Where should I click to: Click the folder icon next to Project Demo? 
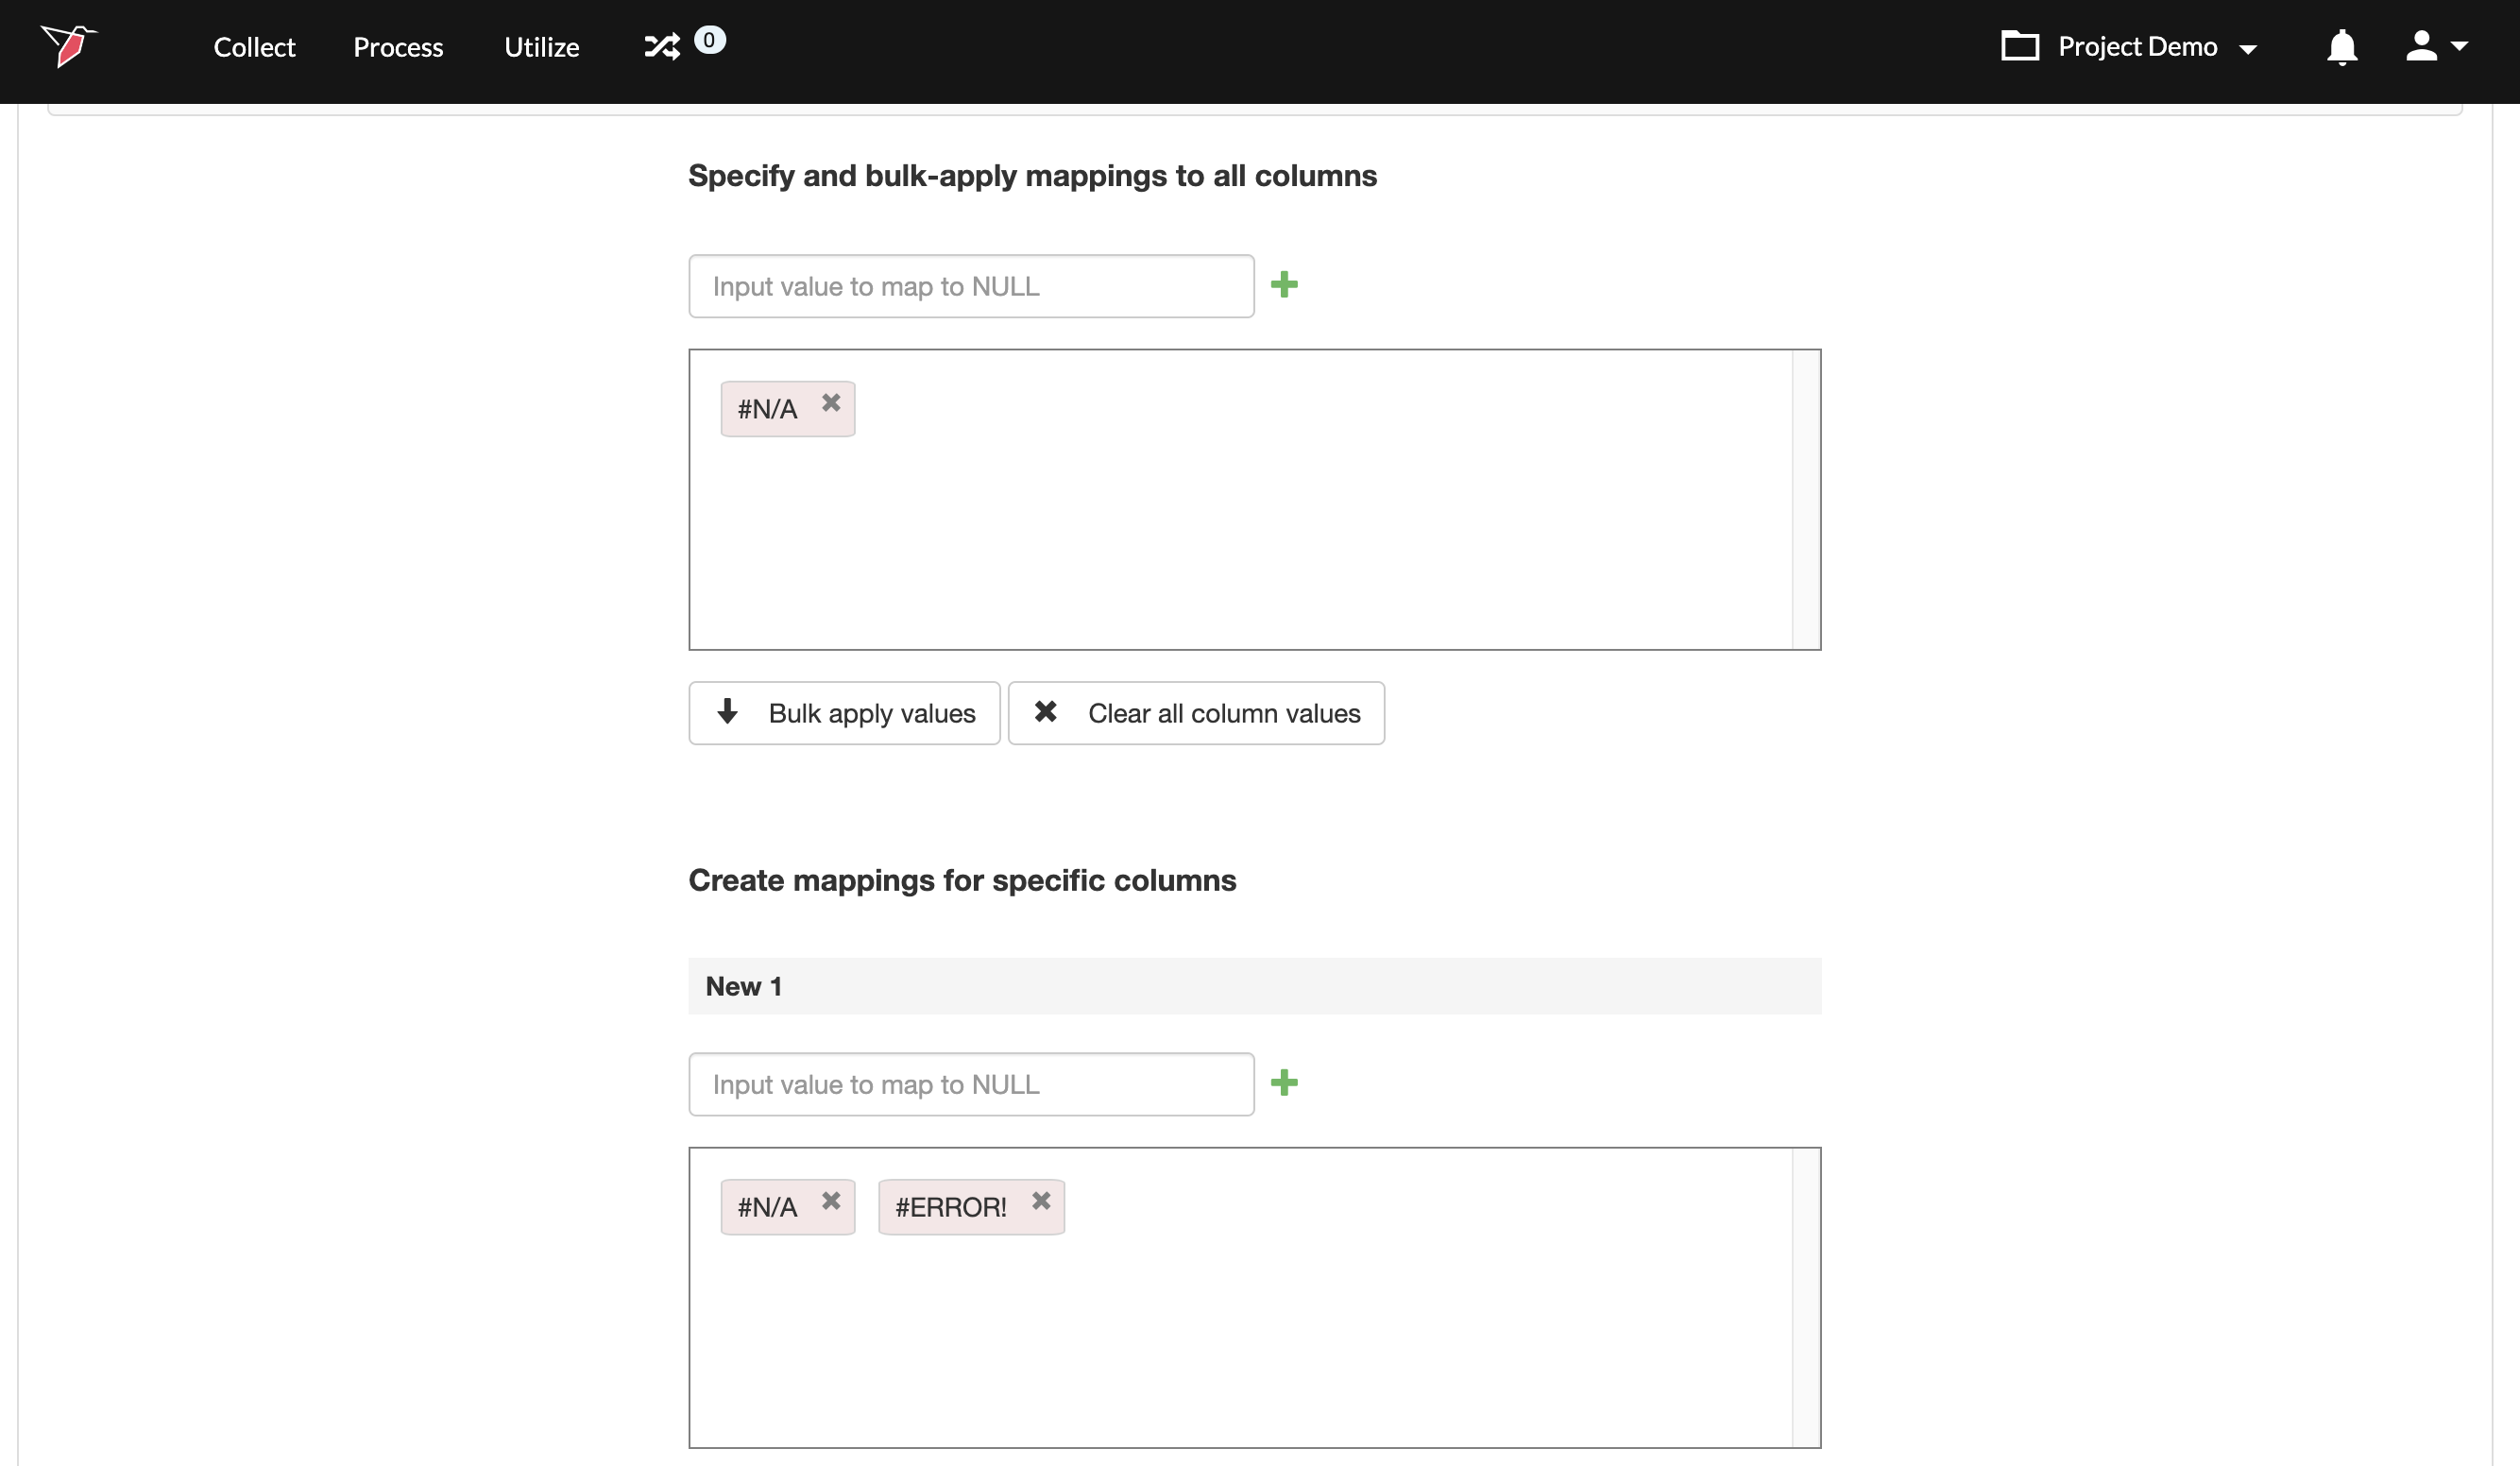(2019, 46)
